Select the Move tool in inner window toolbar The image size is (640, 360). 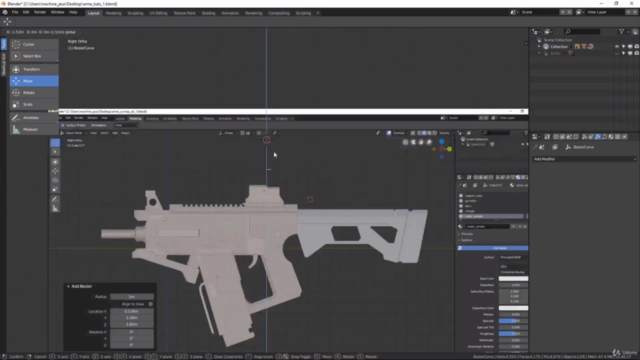55,171
